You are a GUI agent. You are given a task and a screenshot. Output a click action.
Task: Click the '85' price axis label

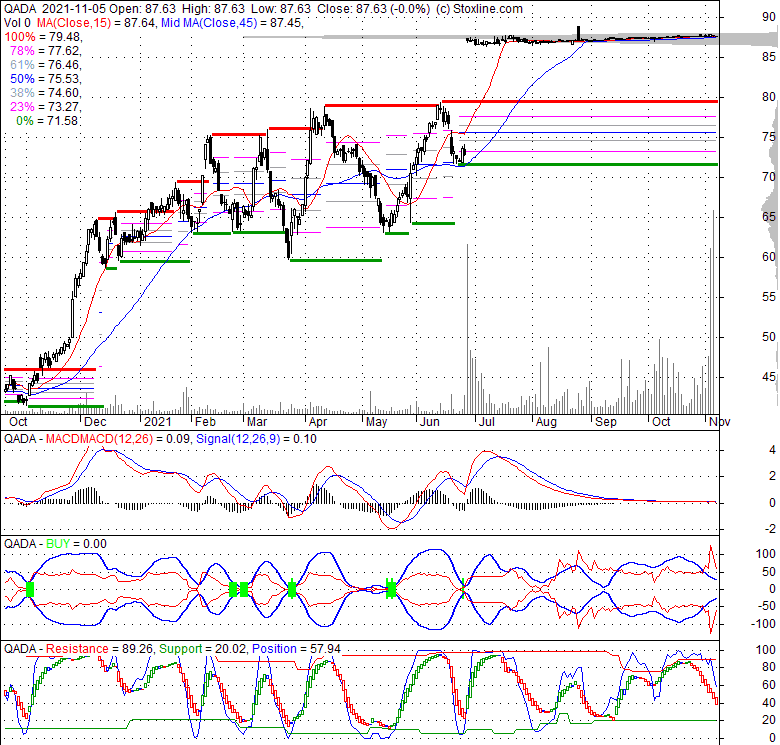pos(769,57)
